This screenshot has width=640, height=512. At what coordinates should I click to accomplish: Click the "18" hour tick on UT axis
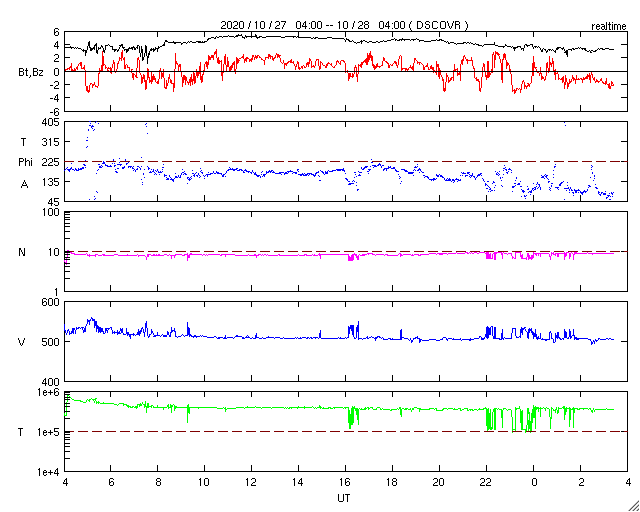392,482
